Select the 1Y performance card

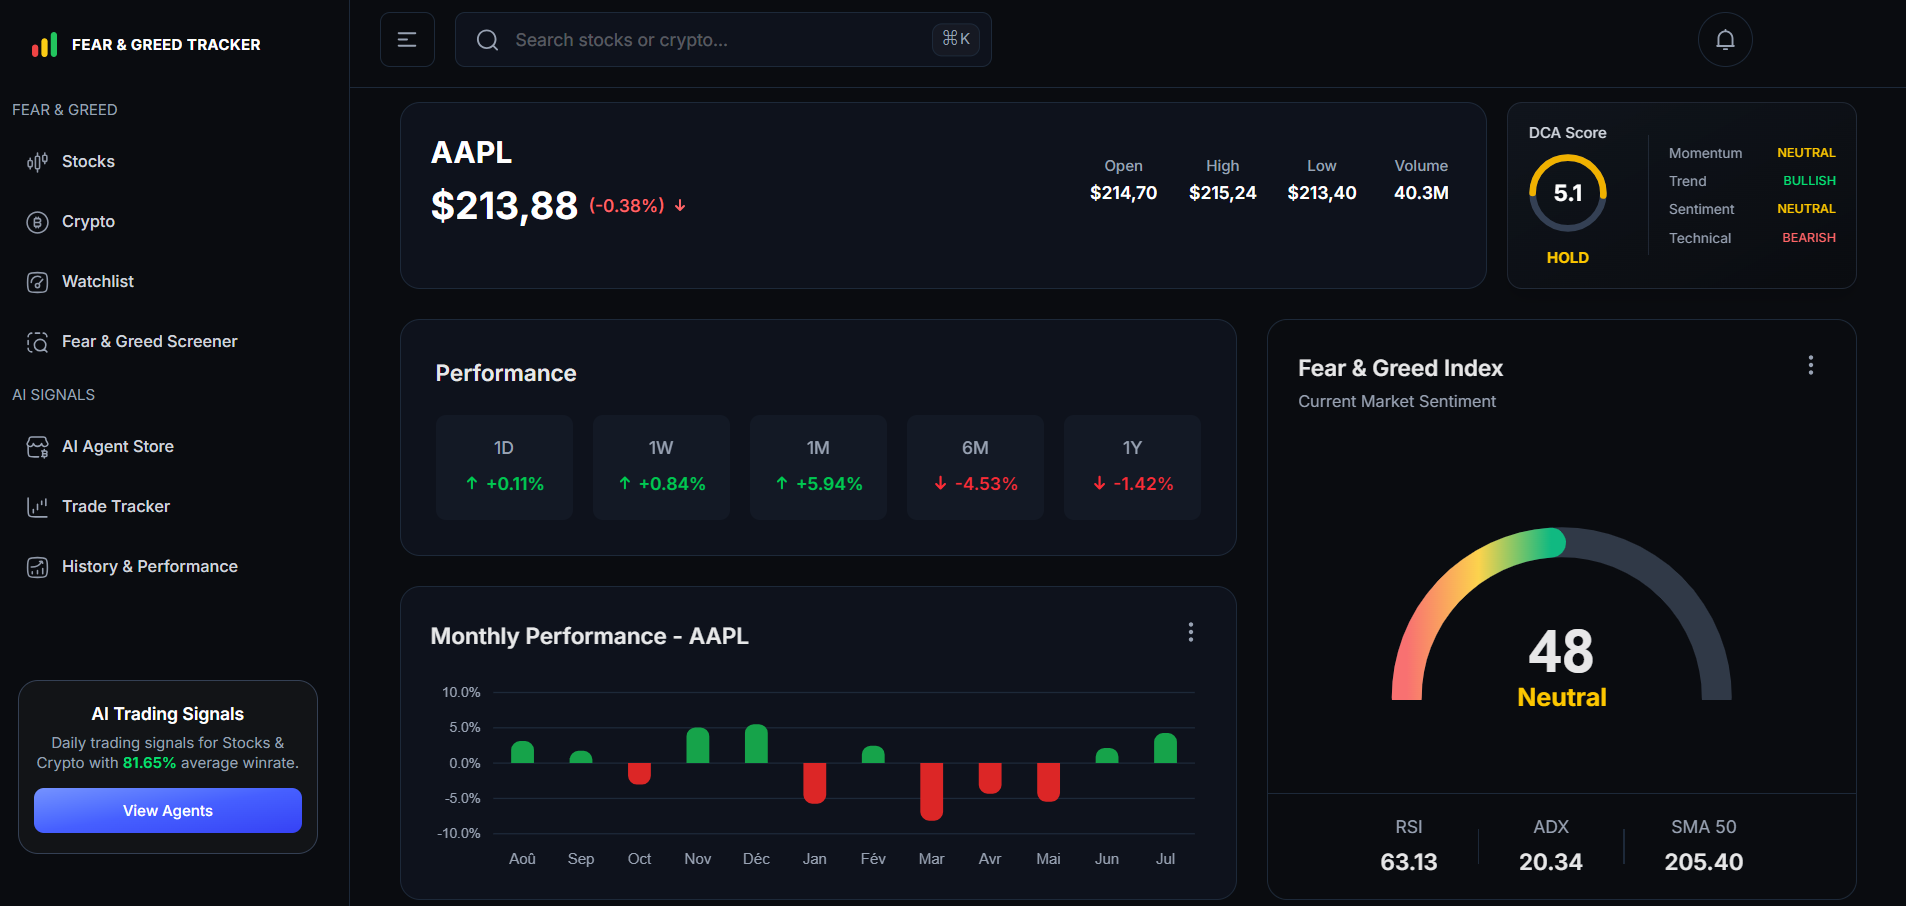1132,467
